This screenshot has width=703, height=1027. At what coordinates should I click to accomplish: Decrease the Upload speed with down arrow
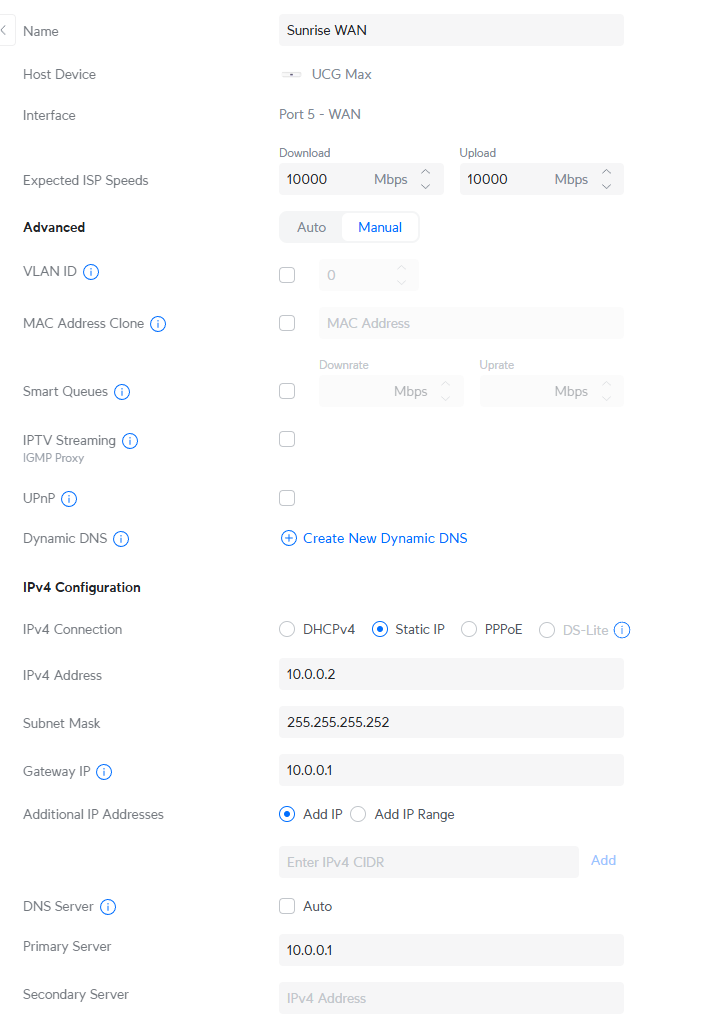(605, 186)
